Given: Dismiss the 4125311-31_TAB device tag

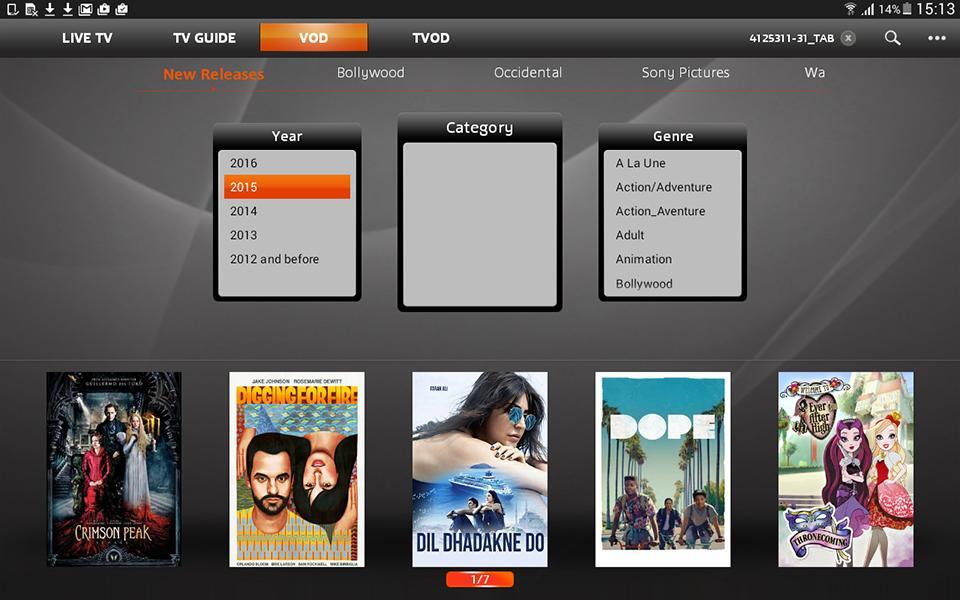Looking at the screenshot, I should pos(848,37).
